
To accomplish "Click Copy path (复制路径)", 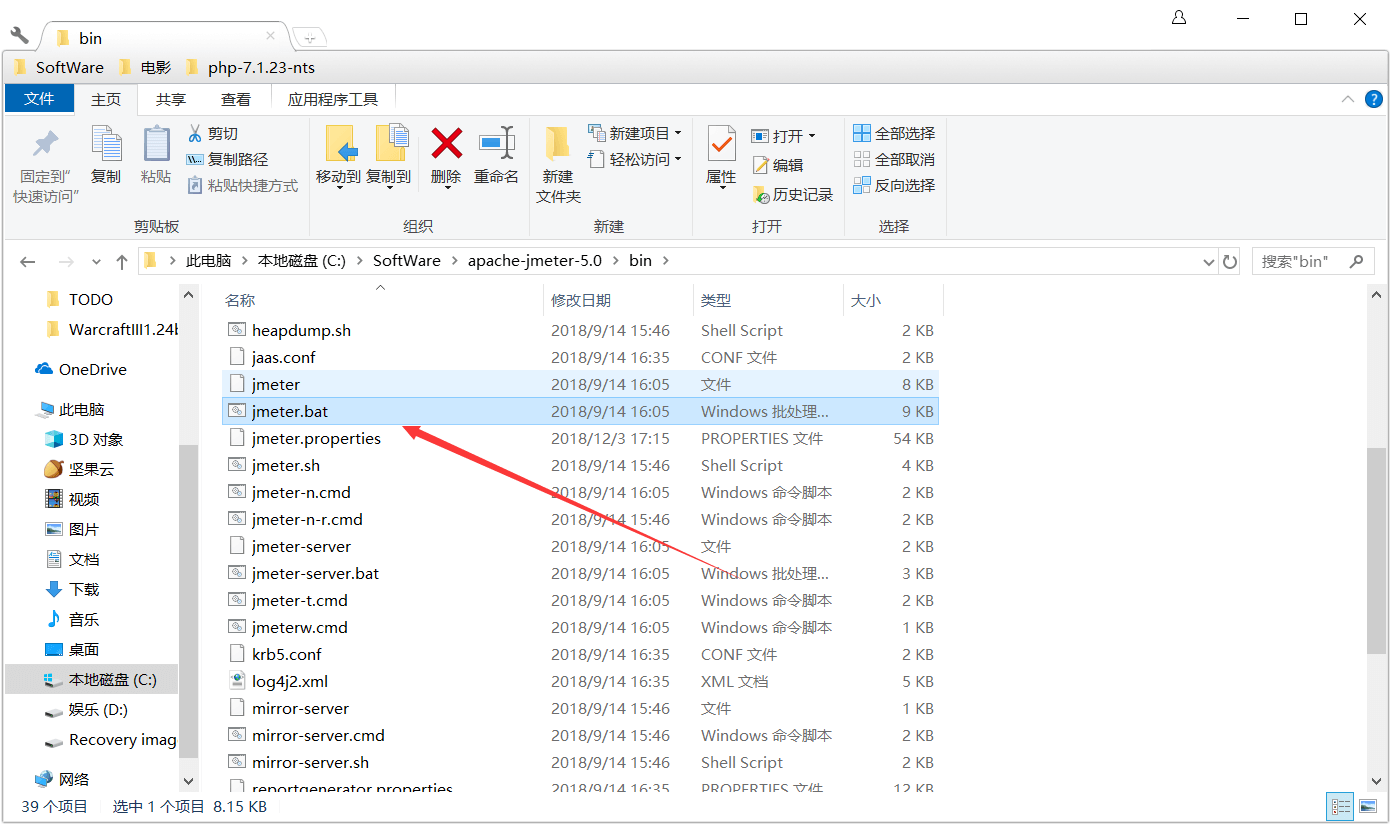I will coord(228,159).
